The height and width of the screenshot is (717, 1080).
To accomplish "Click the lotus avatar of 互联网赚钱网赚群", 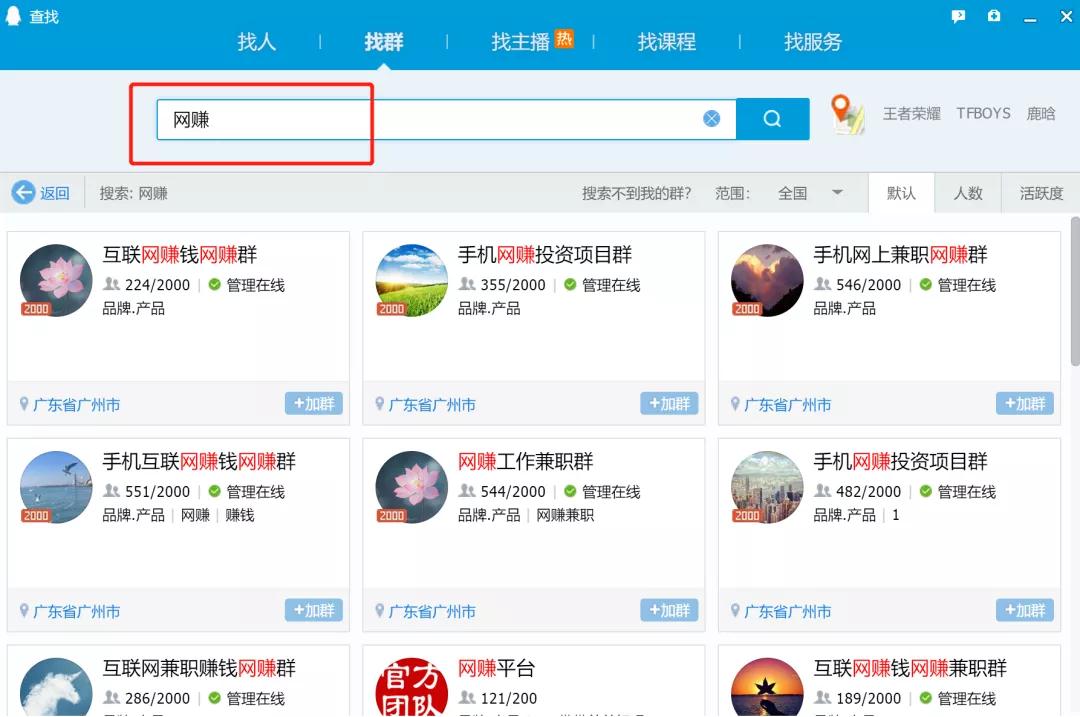I will pos(56,280).
